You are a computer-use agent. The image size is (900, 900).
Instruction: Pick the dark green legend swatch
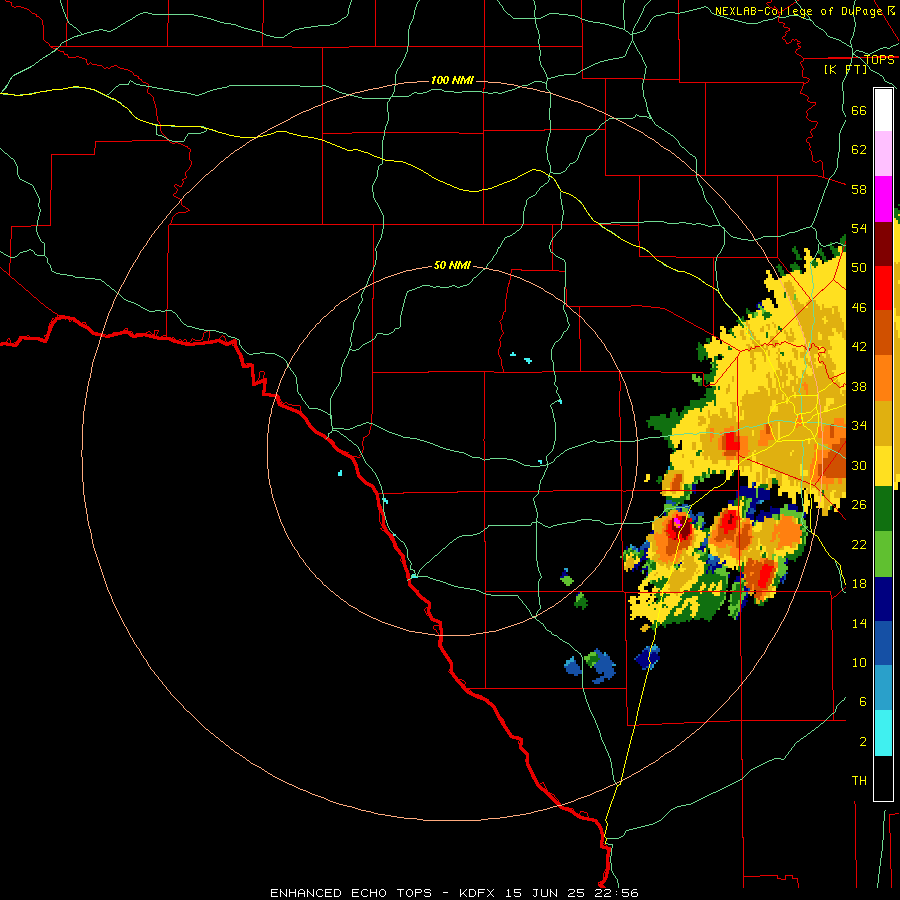pos(883,509)
